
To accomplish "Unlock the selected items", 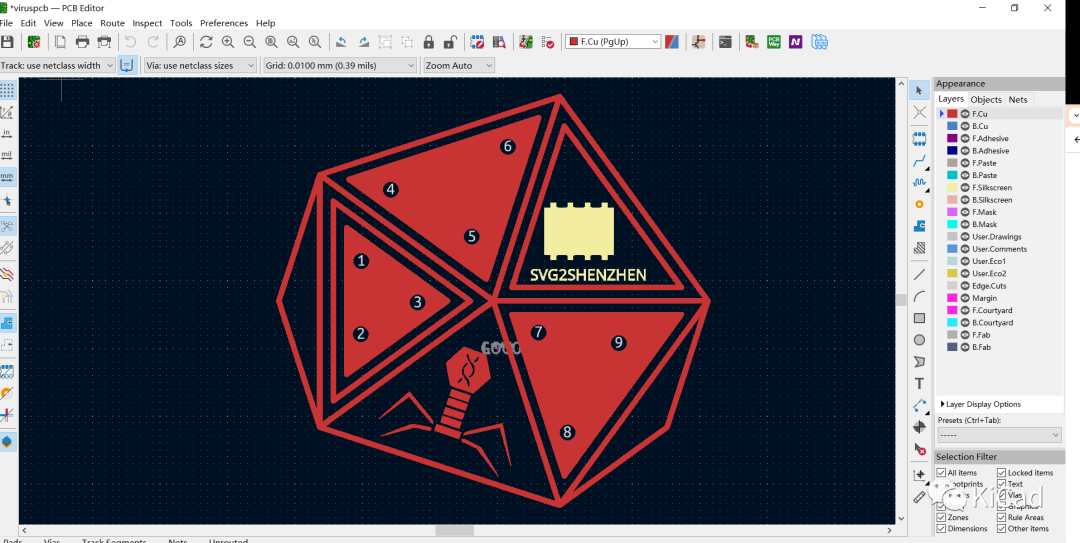I will point(450,42).
